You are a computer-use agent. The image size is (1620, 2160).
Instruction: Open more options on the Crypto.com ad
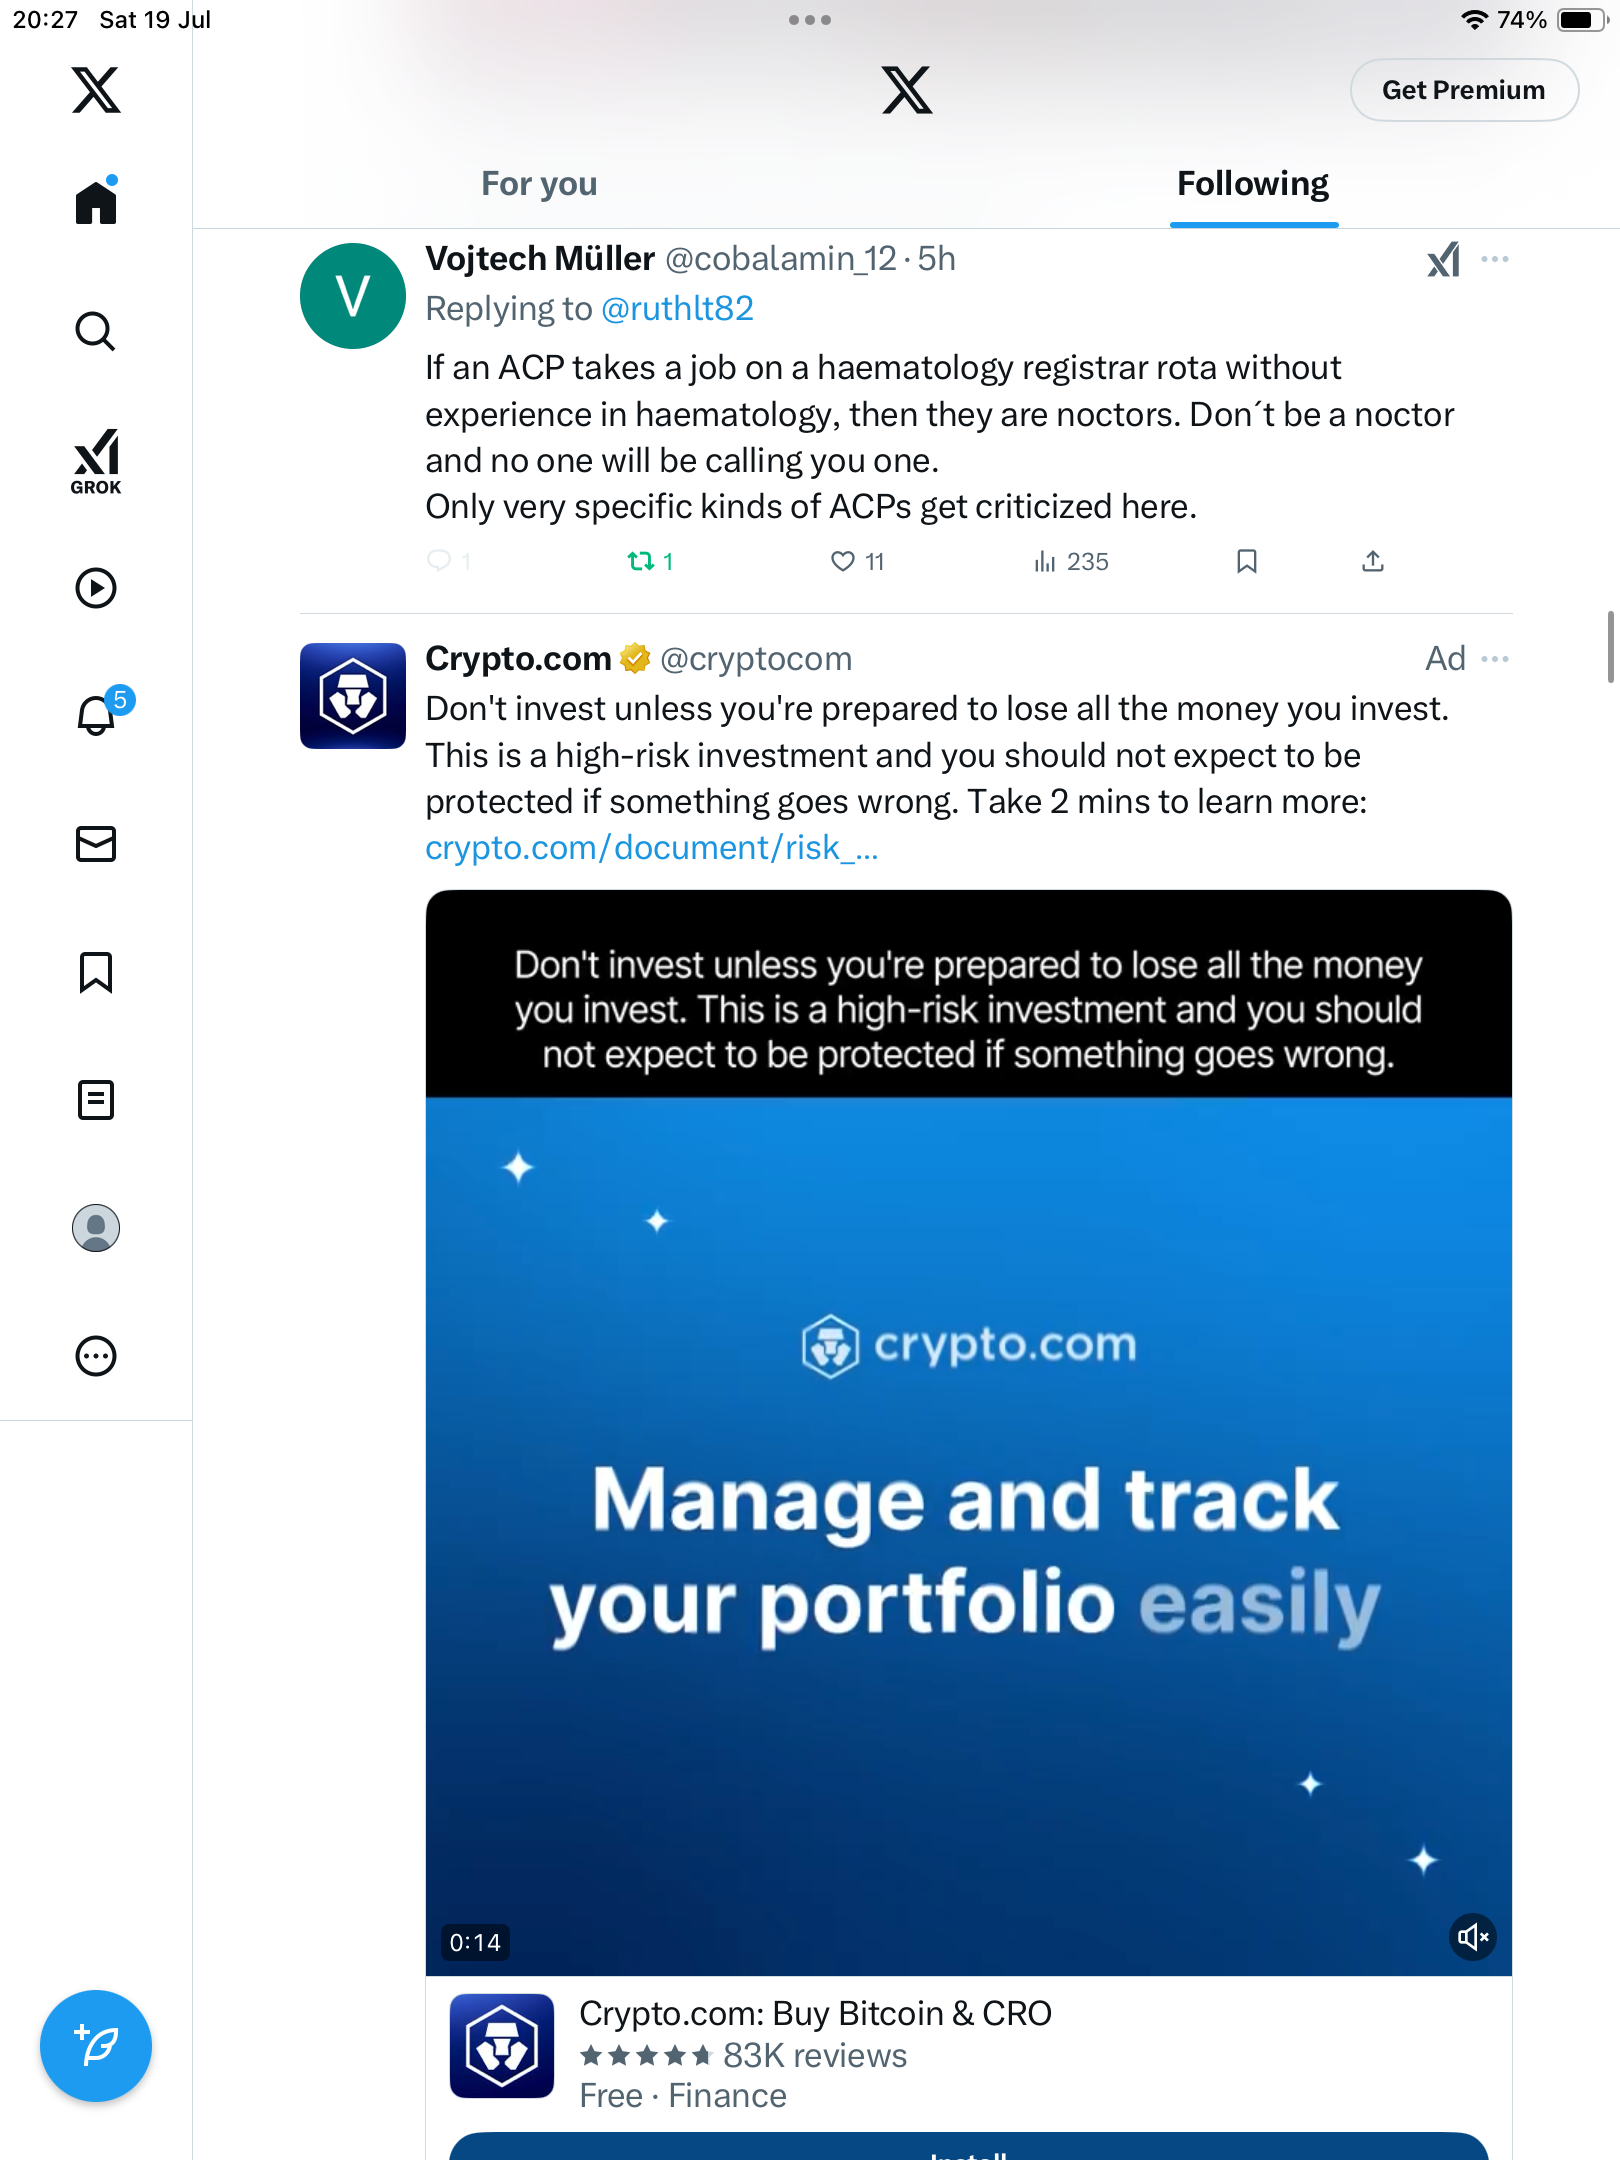coord(1495,659)
